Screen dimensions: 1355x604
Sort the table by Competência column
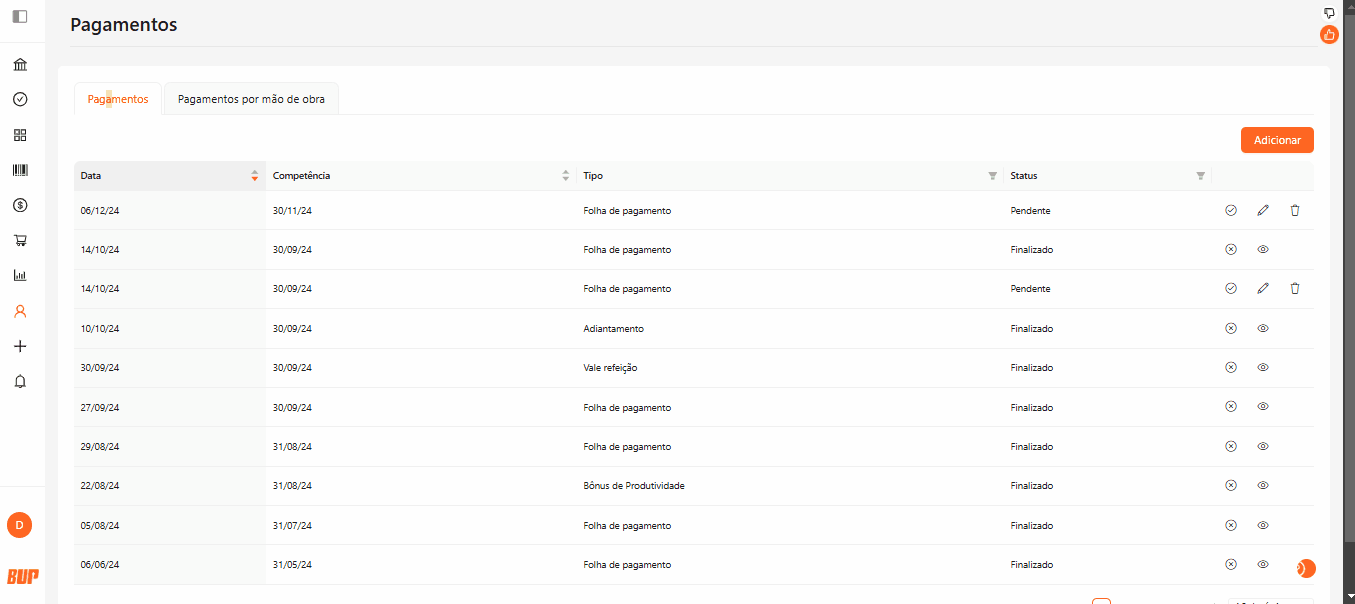coord(566,176)
